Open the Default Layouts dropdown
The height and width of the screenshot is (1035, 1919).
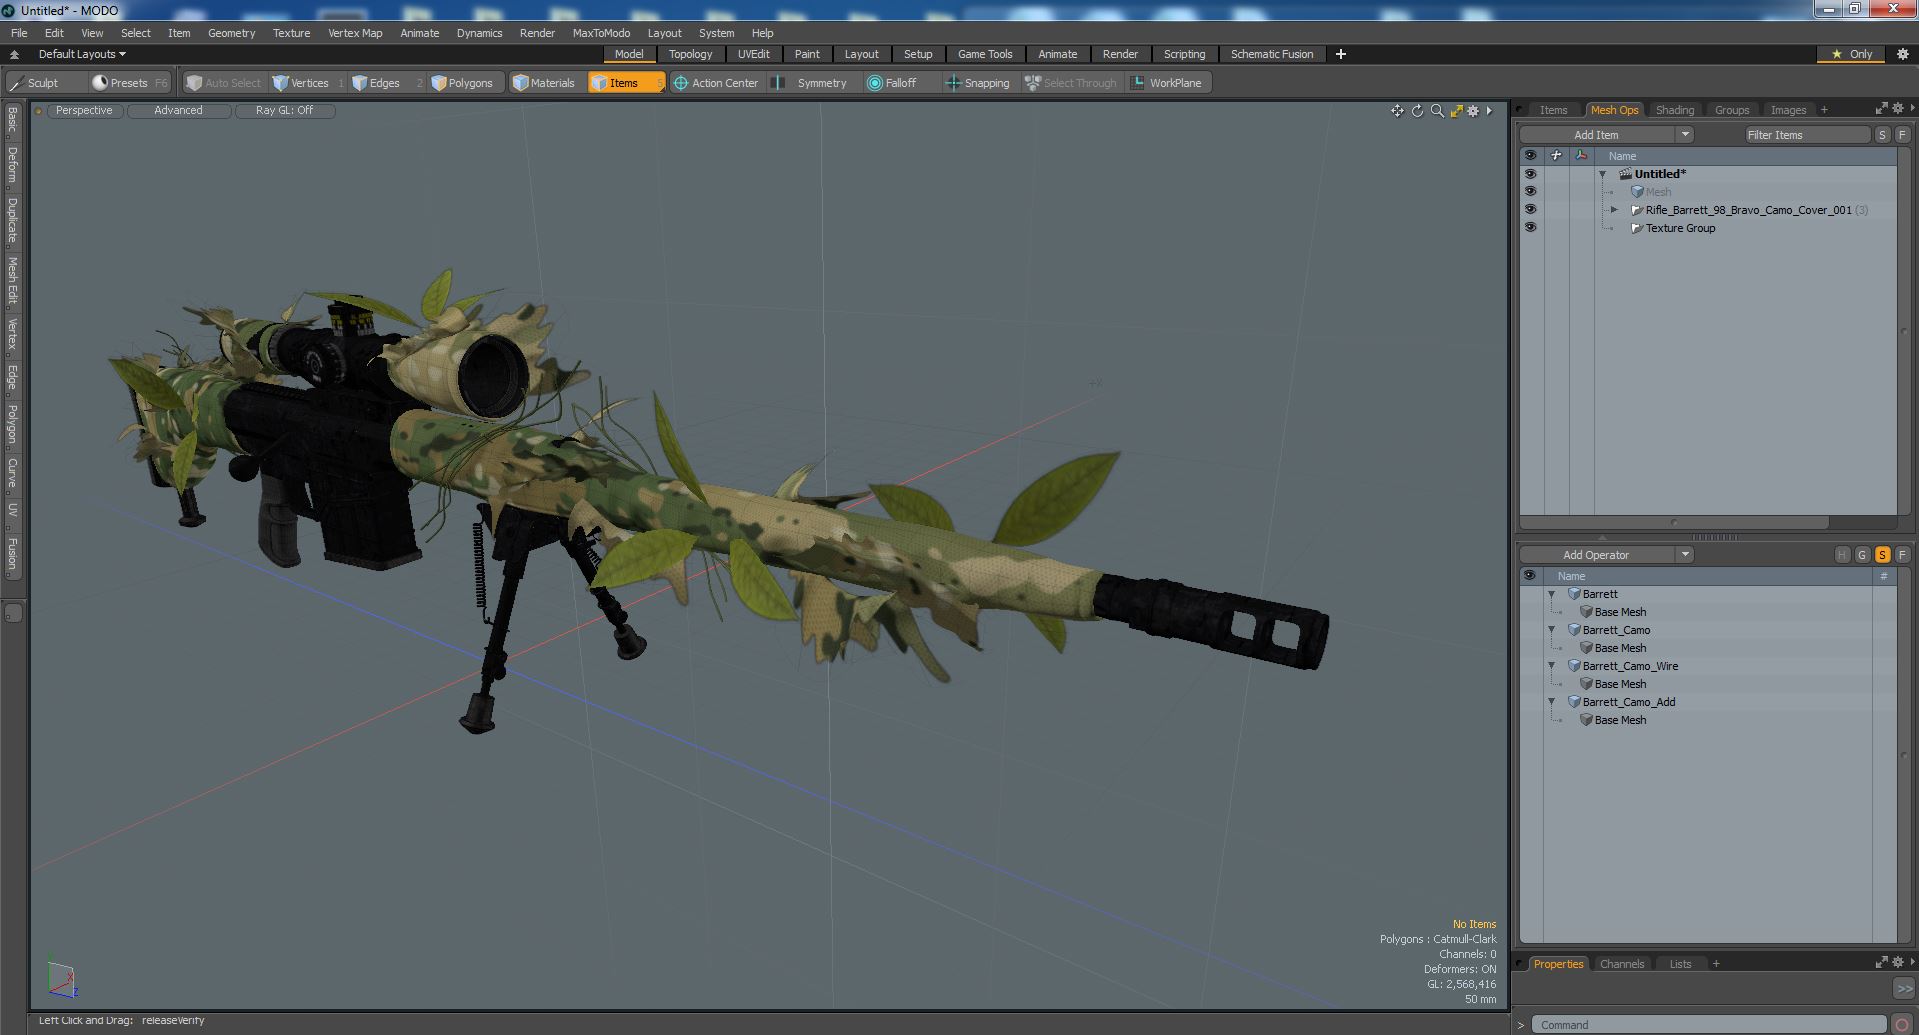coord(82,54)
